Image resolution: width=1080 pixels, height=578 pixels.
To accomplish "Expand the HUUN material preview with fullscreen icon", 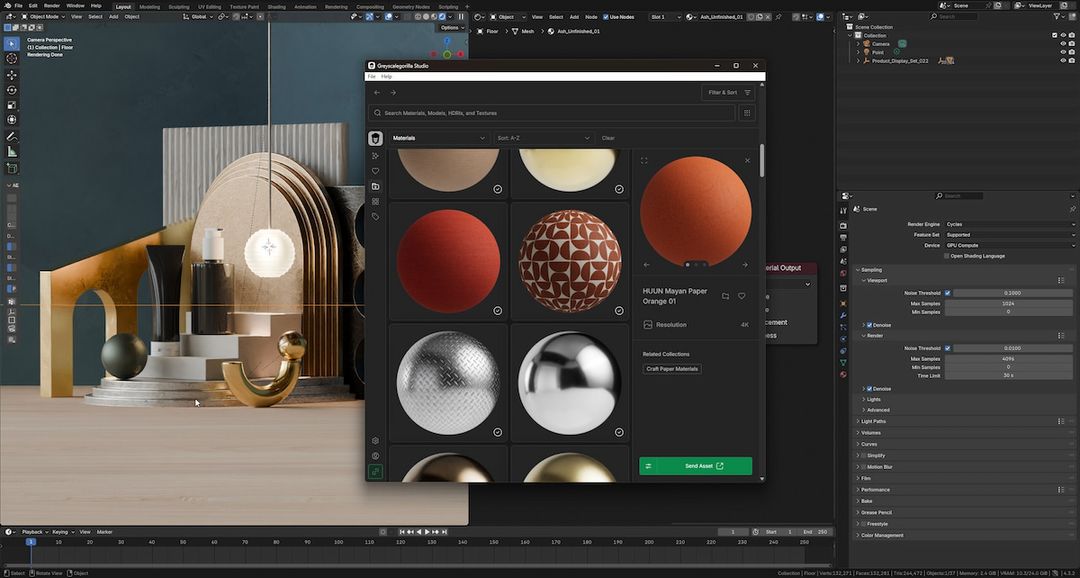I will 644,160.
